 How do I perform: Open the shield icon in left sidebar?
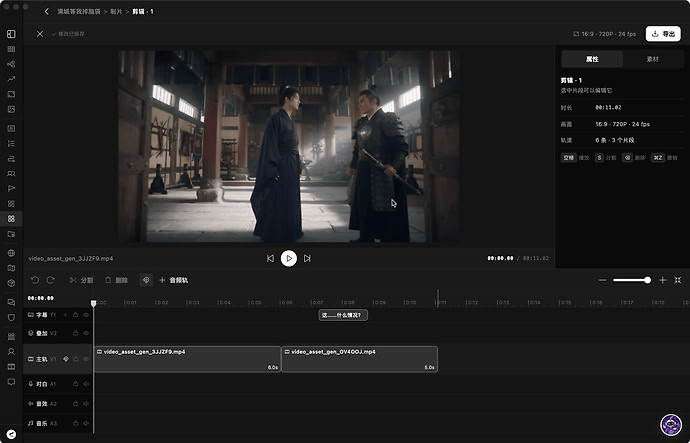point(11,317)
